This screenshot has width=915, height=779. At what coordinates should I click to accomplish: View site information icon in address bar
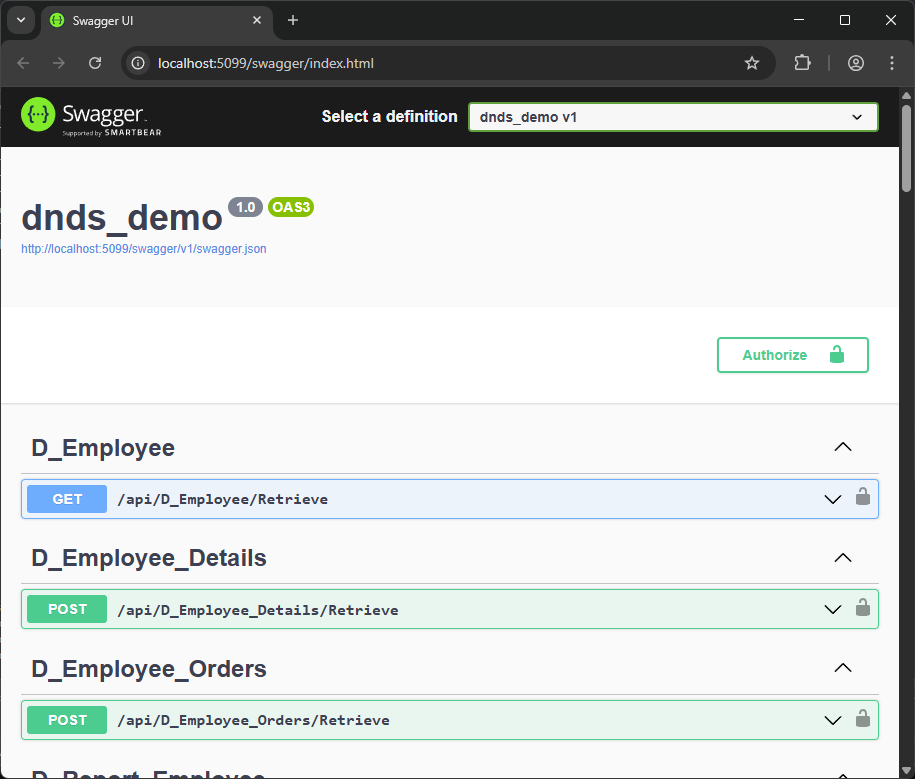point(139,63)
